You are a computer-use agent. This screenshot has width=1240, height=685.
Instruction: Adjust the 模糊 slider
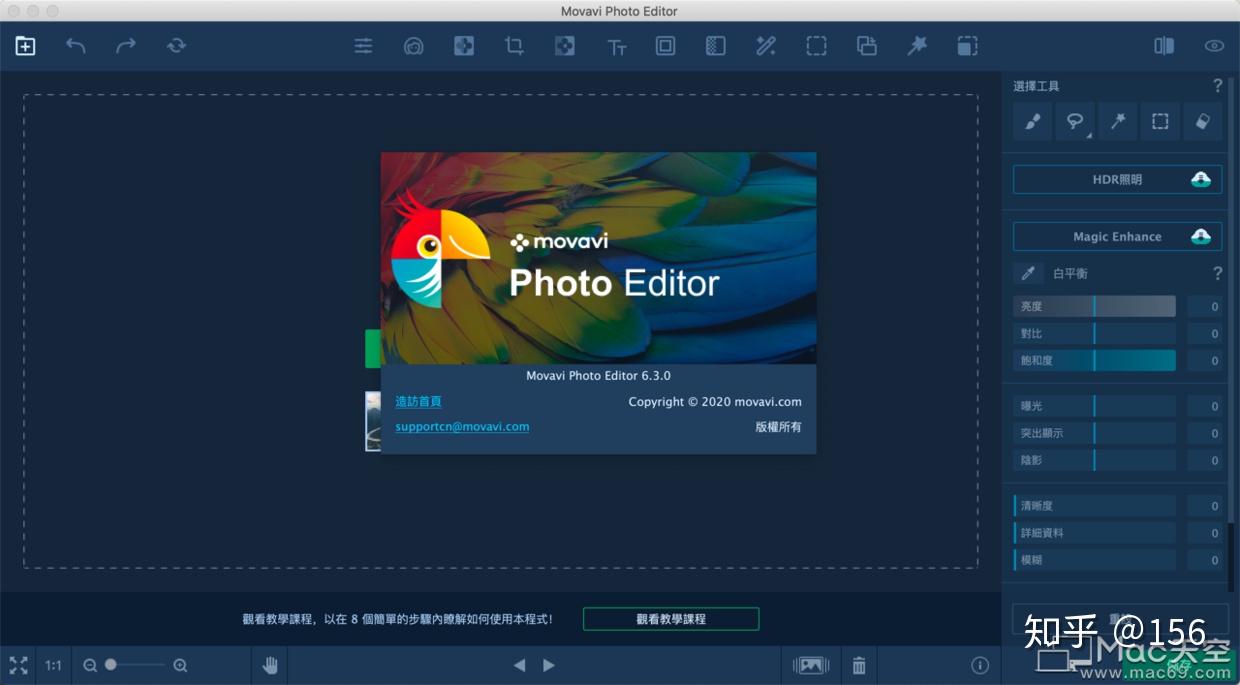(1095, 560)
